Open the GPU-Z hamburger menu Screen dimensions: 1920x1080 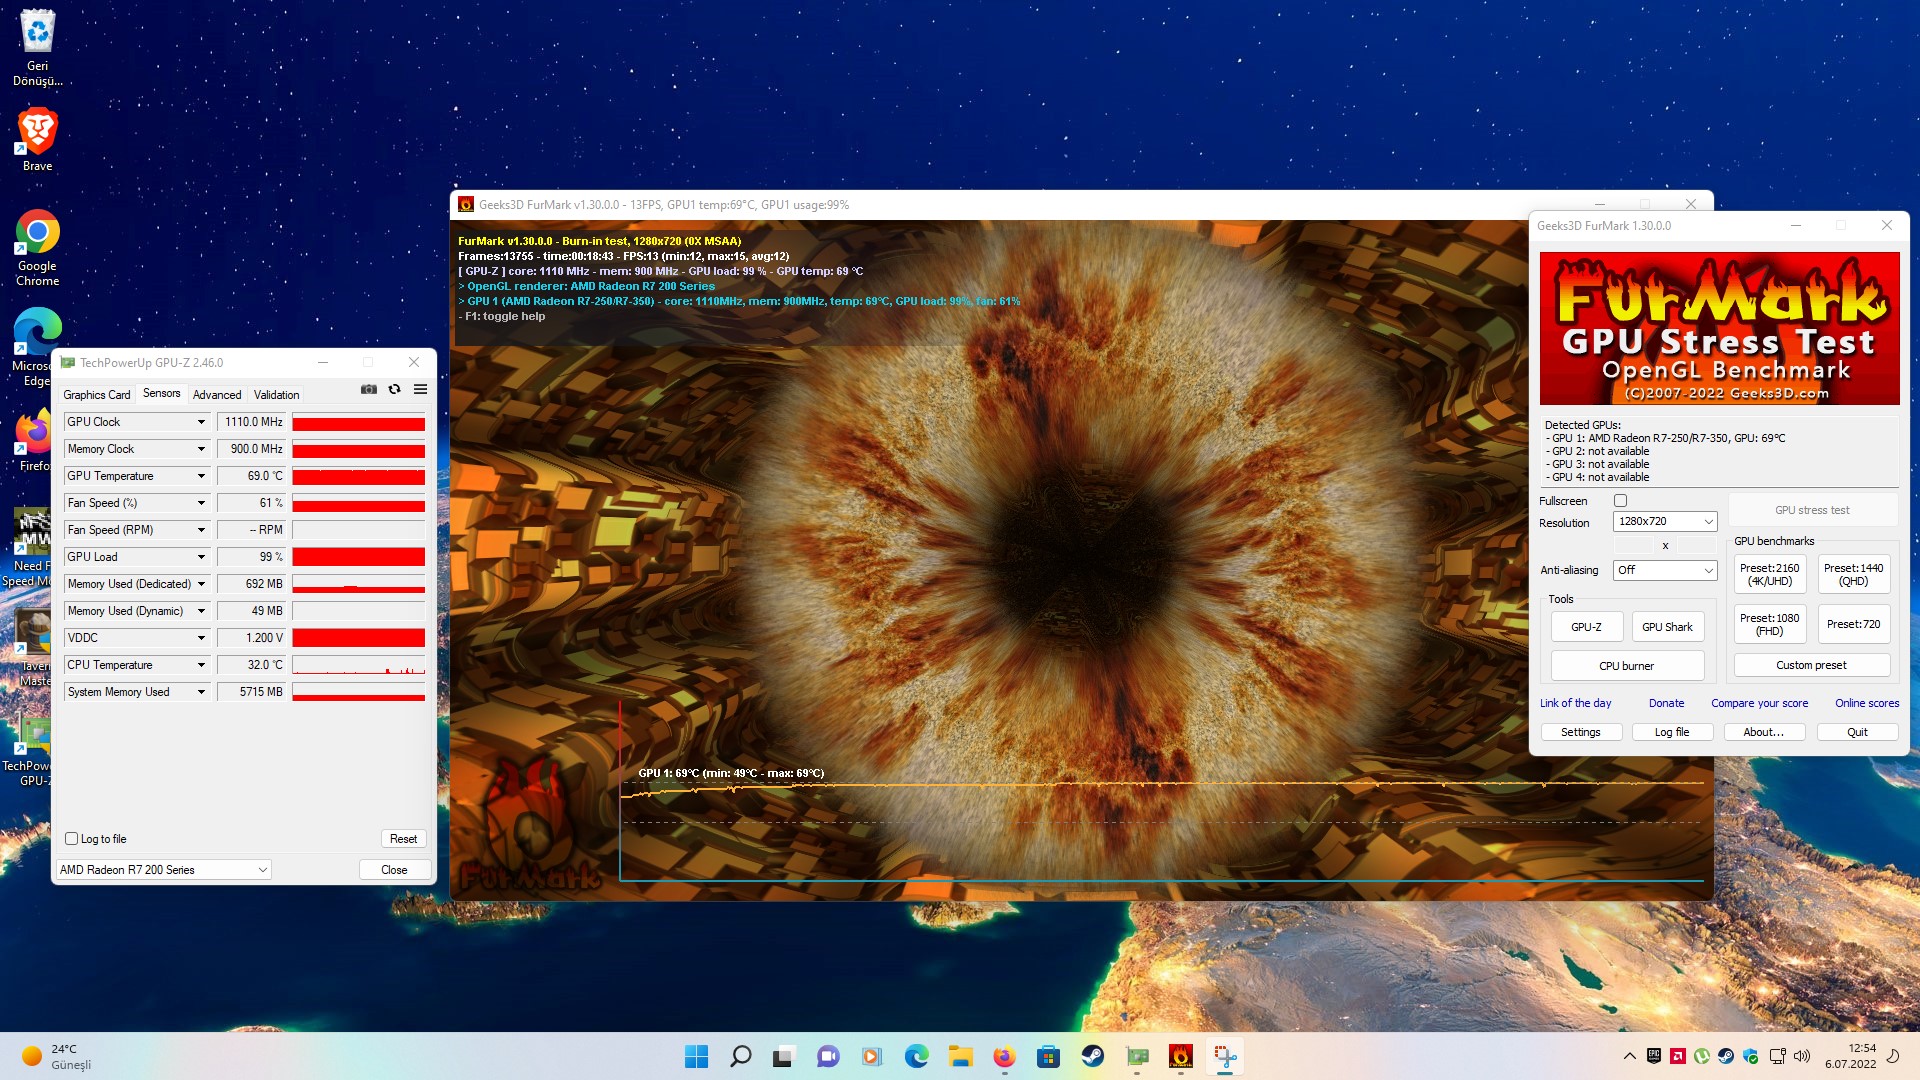tap(421, 389)
